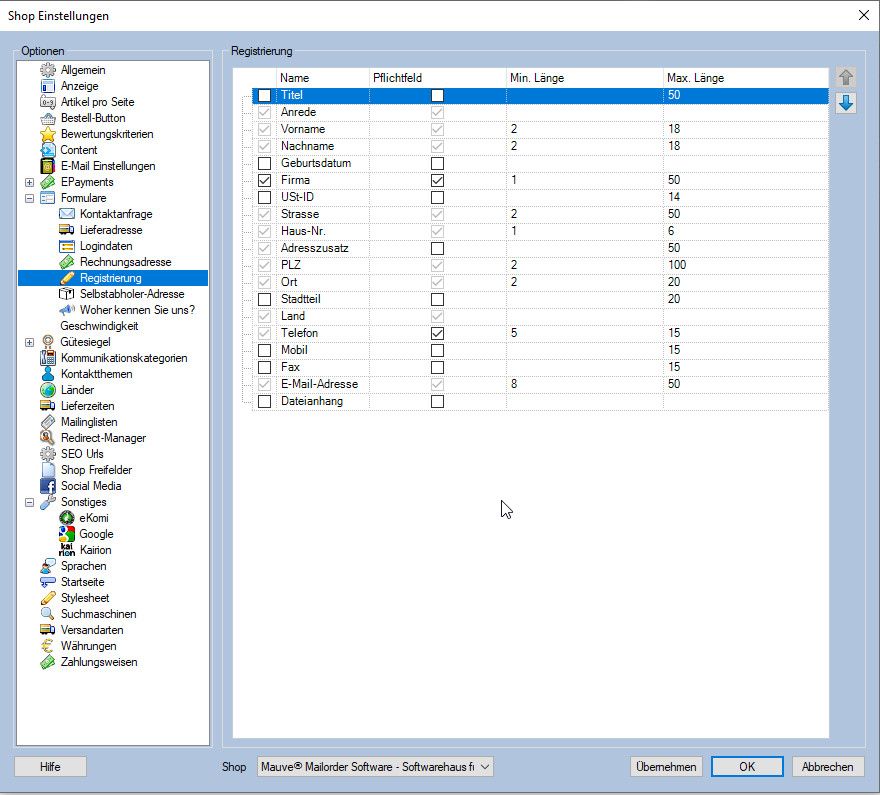Disable the Firma field checkbox
This screenshot has width=880, height=795.
[x=264, y=180]
